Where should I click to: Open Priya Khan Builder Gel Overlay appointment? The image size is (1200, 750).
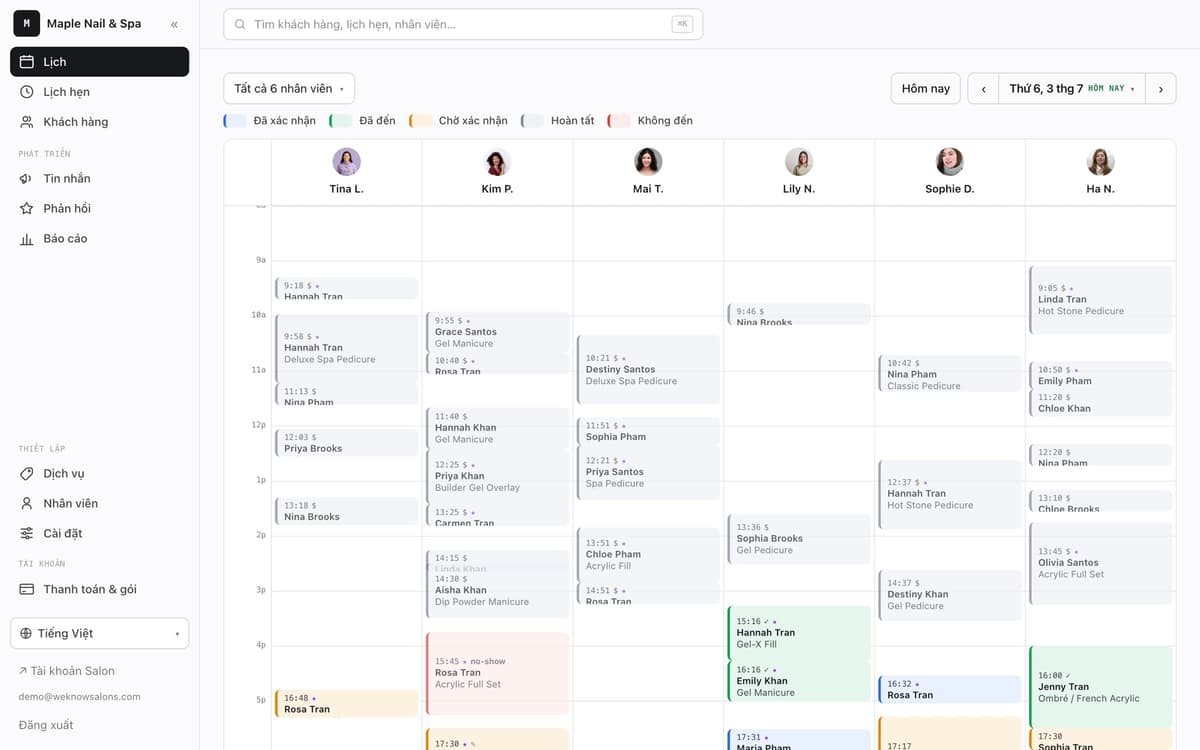point(497,476)
